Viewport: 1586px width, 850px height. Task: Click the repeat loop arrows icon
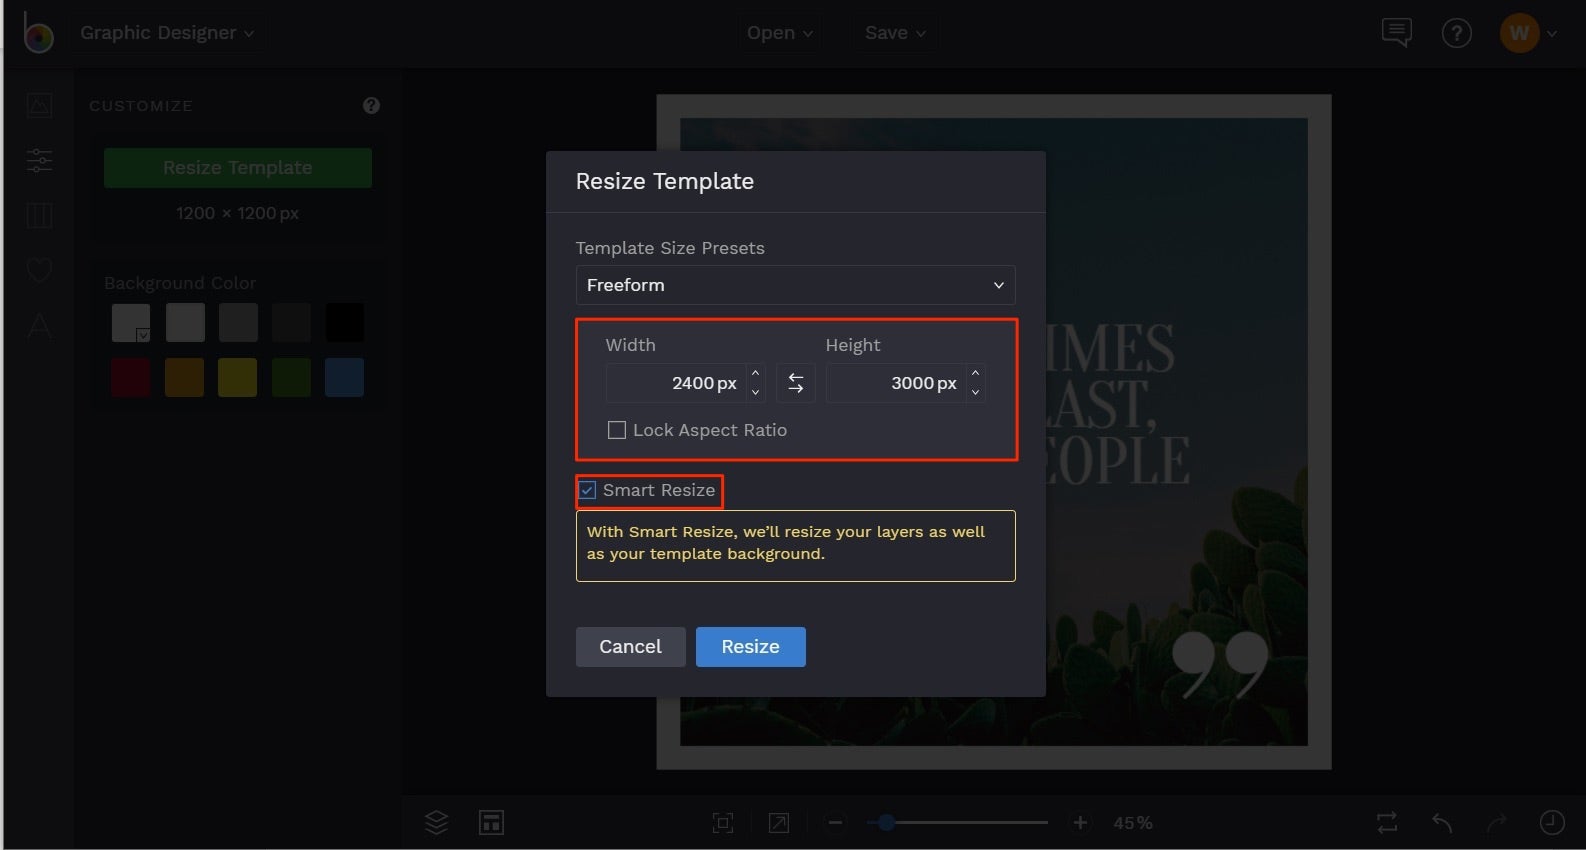[x=1387, y=823]
